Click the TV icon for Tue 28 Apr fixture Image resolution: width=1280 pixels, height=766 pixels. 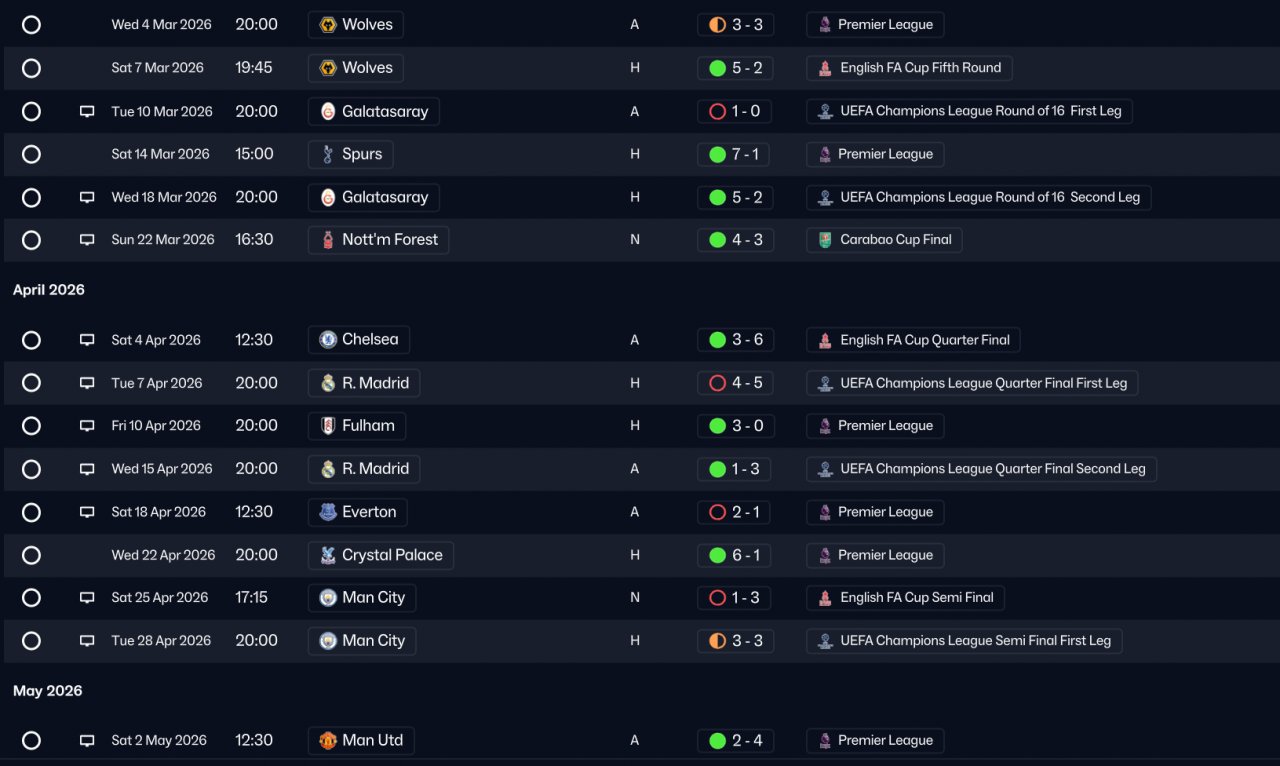tap(87, 641)
